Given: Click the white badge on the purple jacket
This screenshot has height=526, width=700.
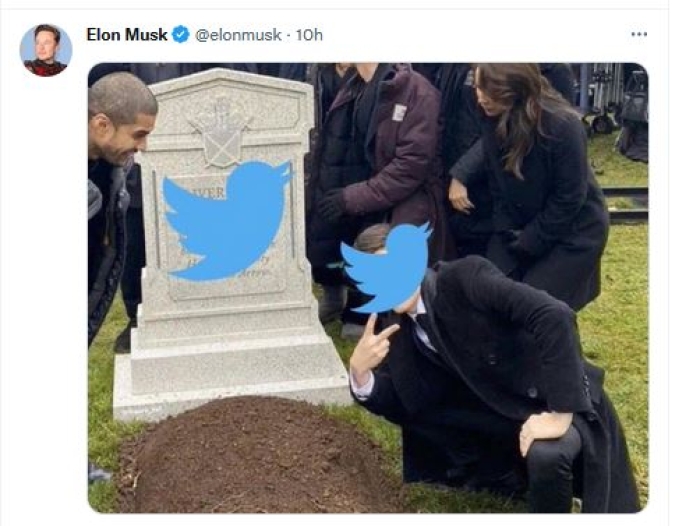Looking at the screenshot, I should click(399, 112).
